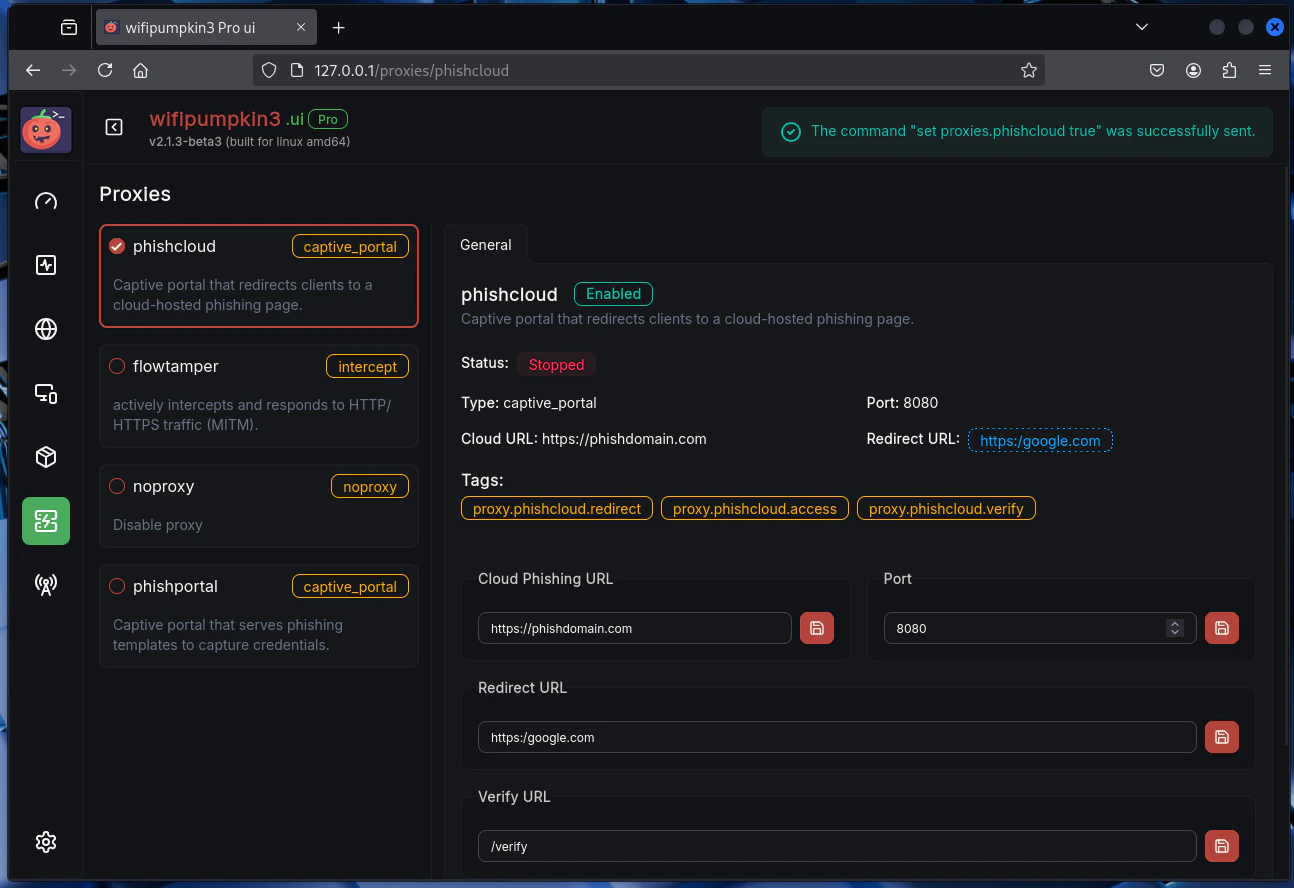1294x888 pixels.
Task: Click the Disable proxy description
Action: pyautogui.click(x=158, y=525)
